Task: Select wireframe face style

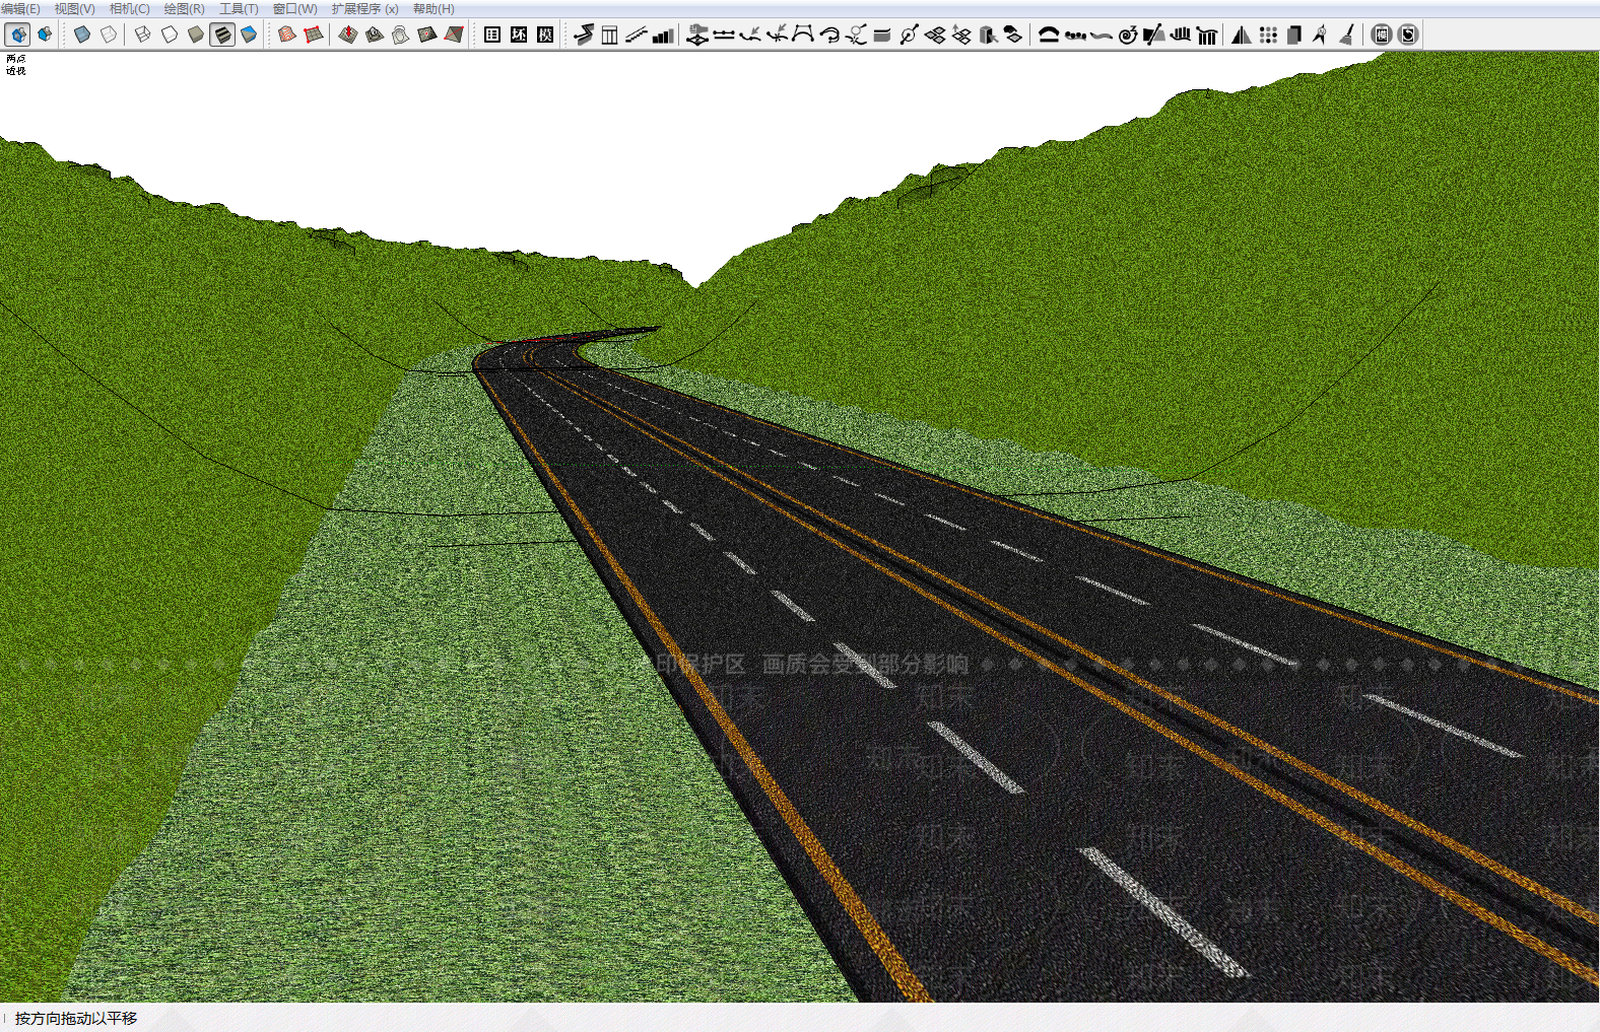Action: [x=142, y=35]
